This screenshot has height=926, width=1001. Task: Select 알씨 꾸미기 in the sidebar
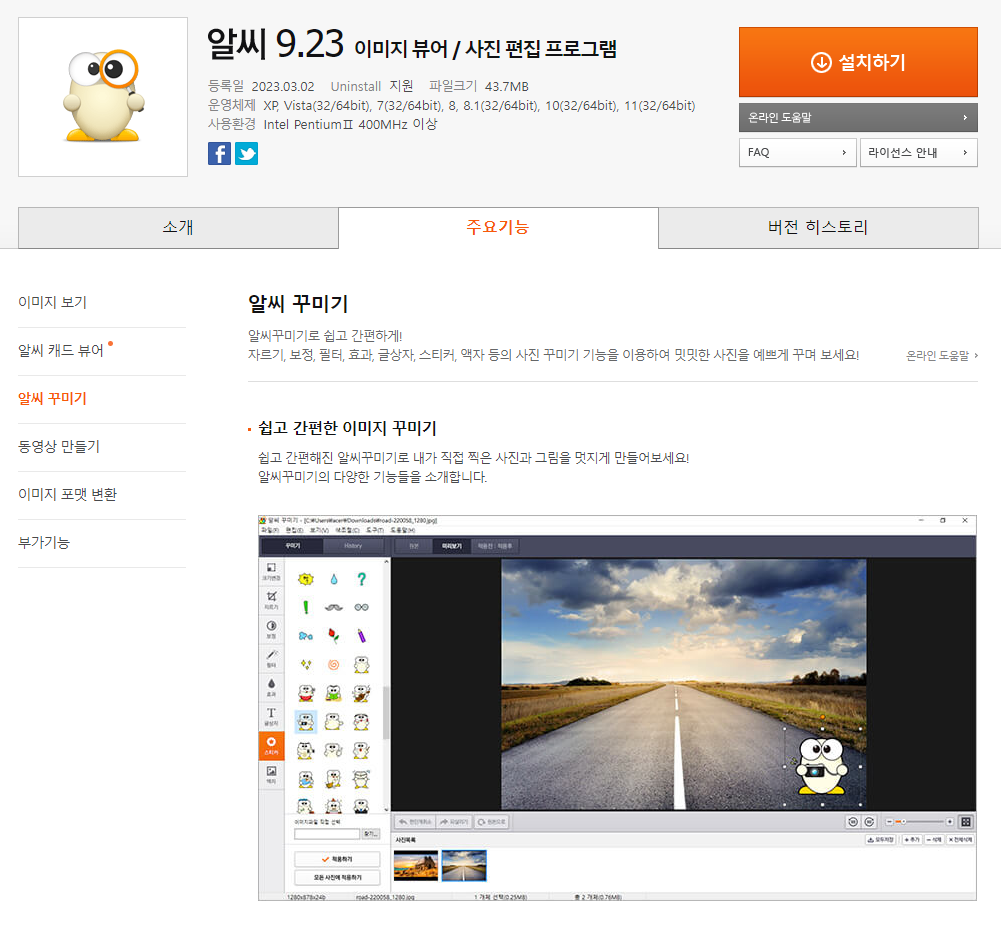tap(52, 398)
